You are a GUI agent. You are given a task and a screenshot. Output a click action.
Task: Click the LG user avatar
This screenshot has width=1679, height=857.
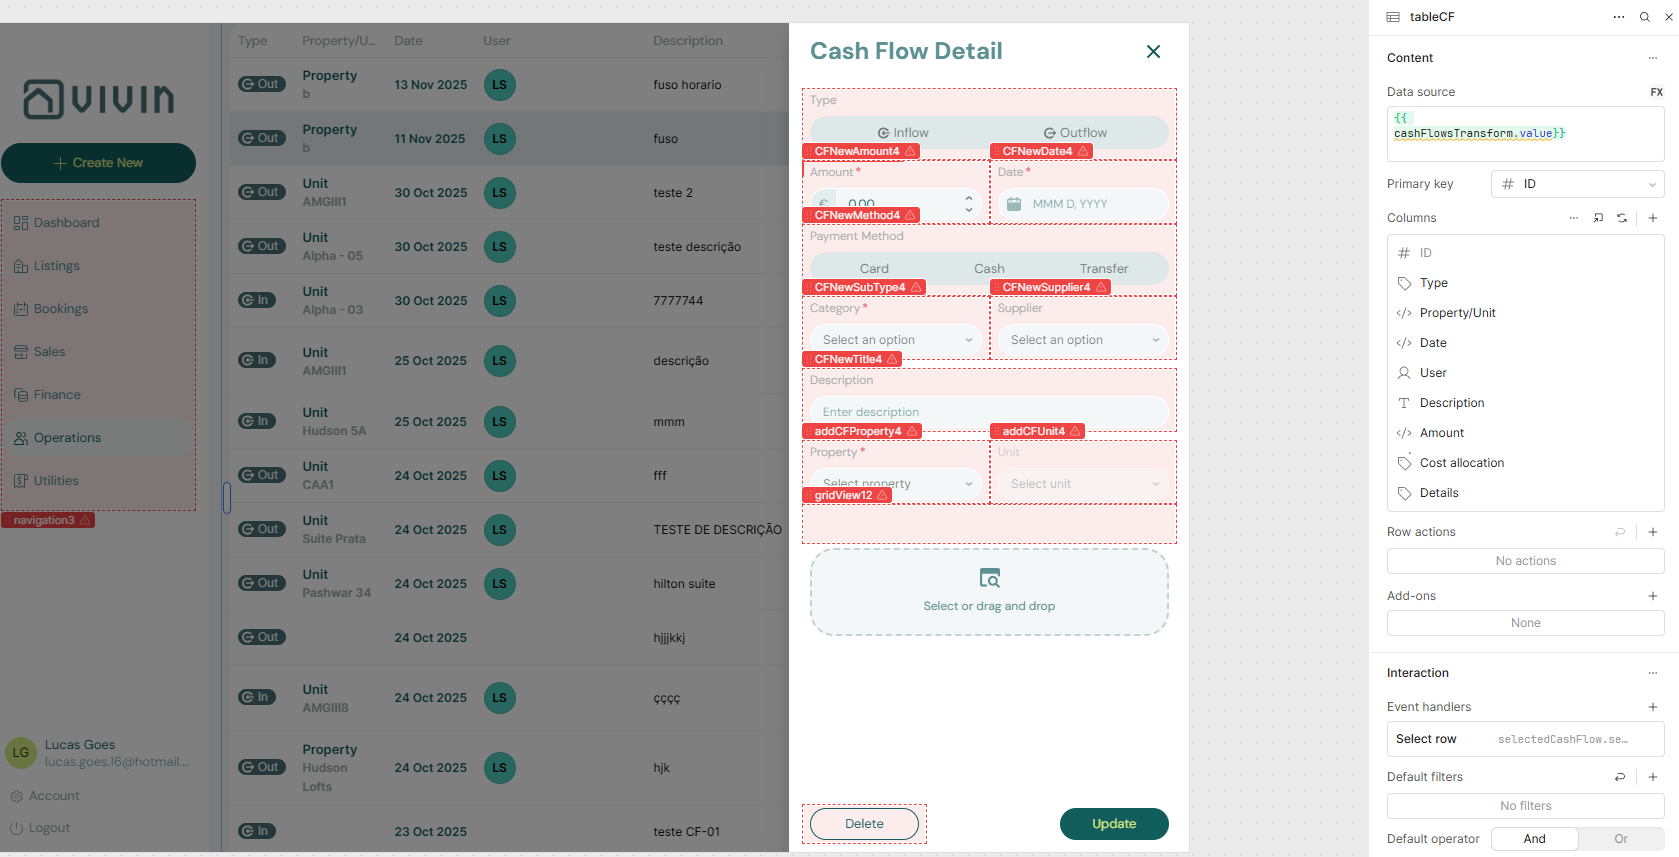[21, 753]
